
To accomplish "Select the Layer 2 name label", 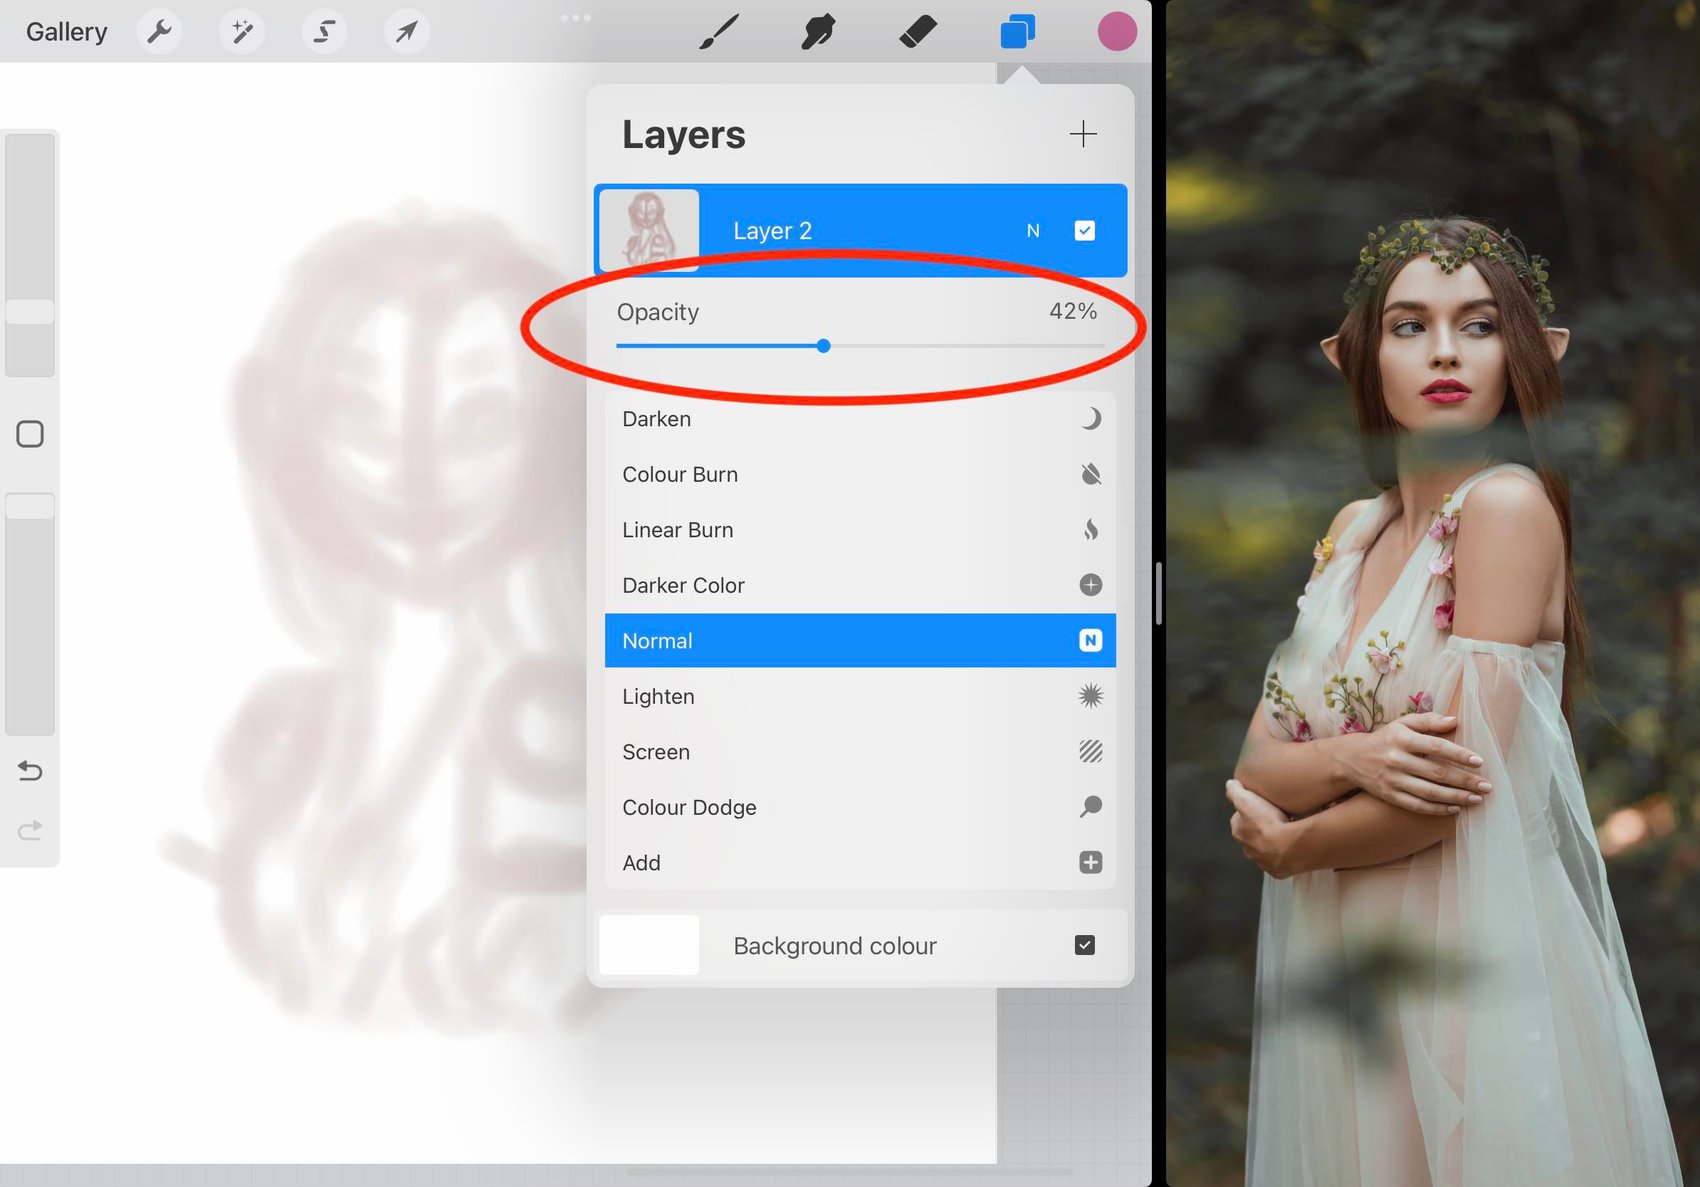I will 772,231.
